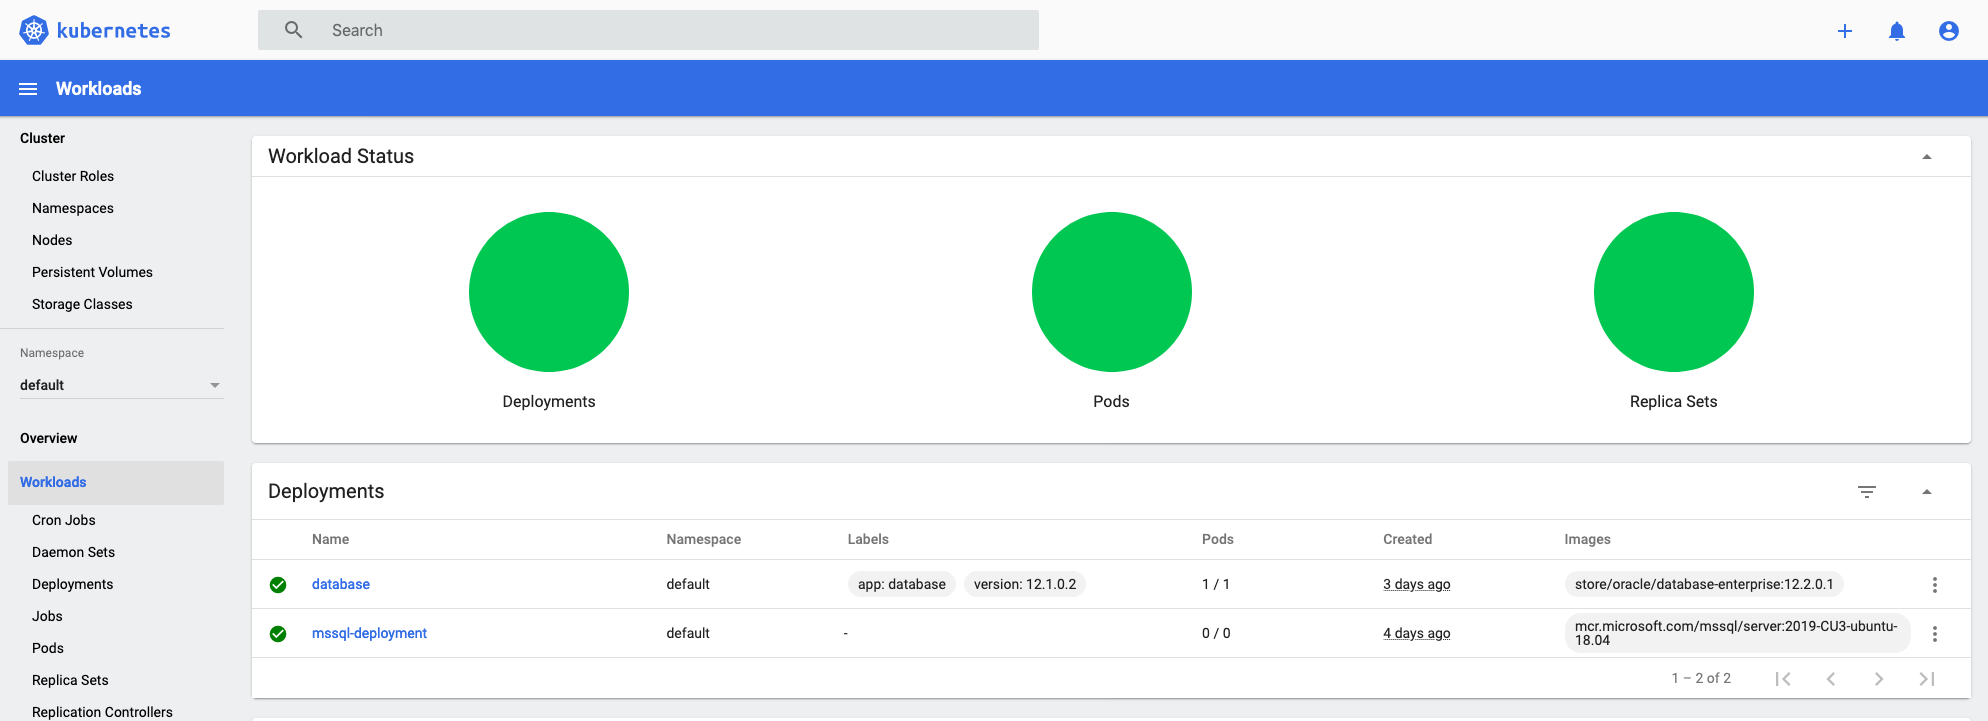Open Deployments in sidebar
This screenshot has width=1988, height=721.
(x=72, y=584)
